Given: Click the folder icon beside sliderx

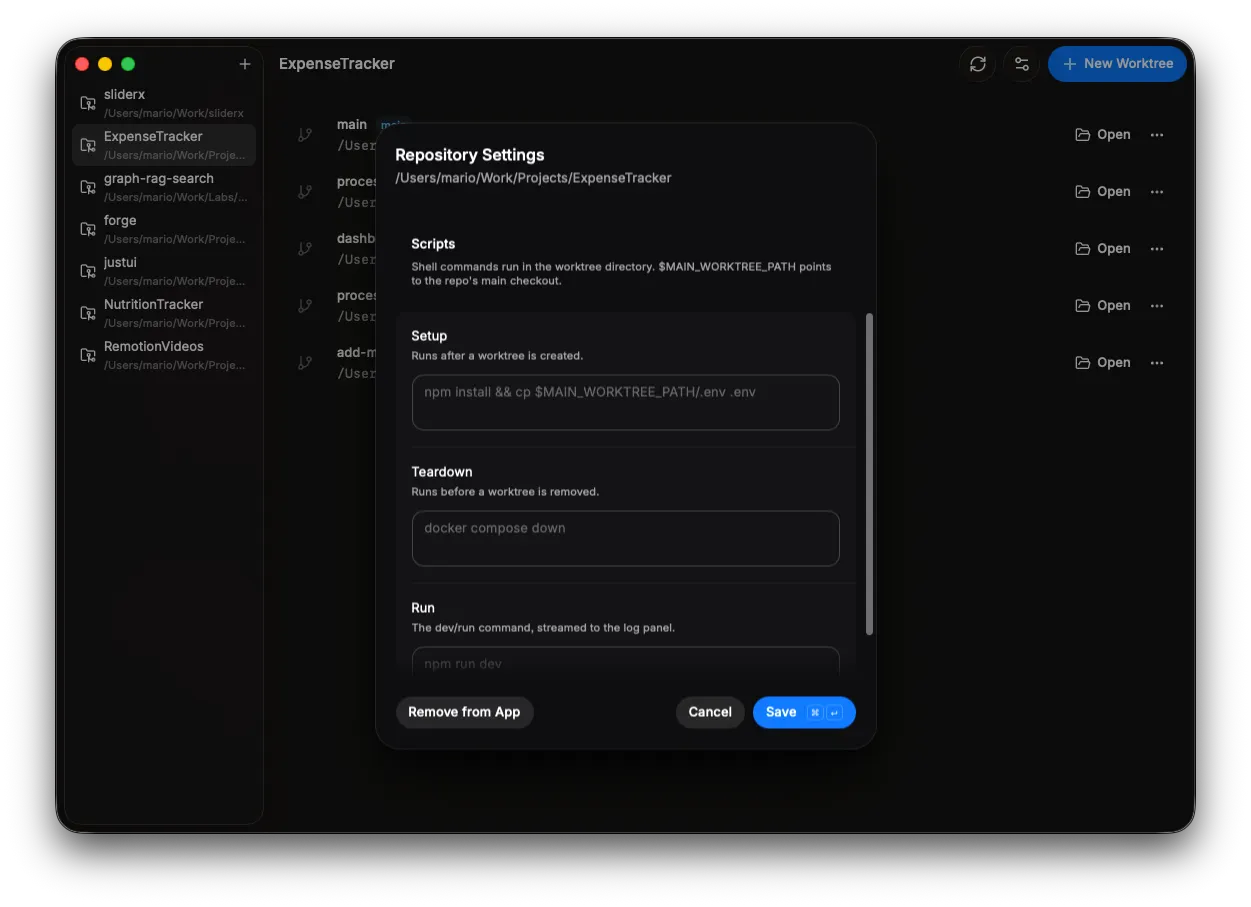Looking at the screenshot, I should click(88, 103).
